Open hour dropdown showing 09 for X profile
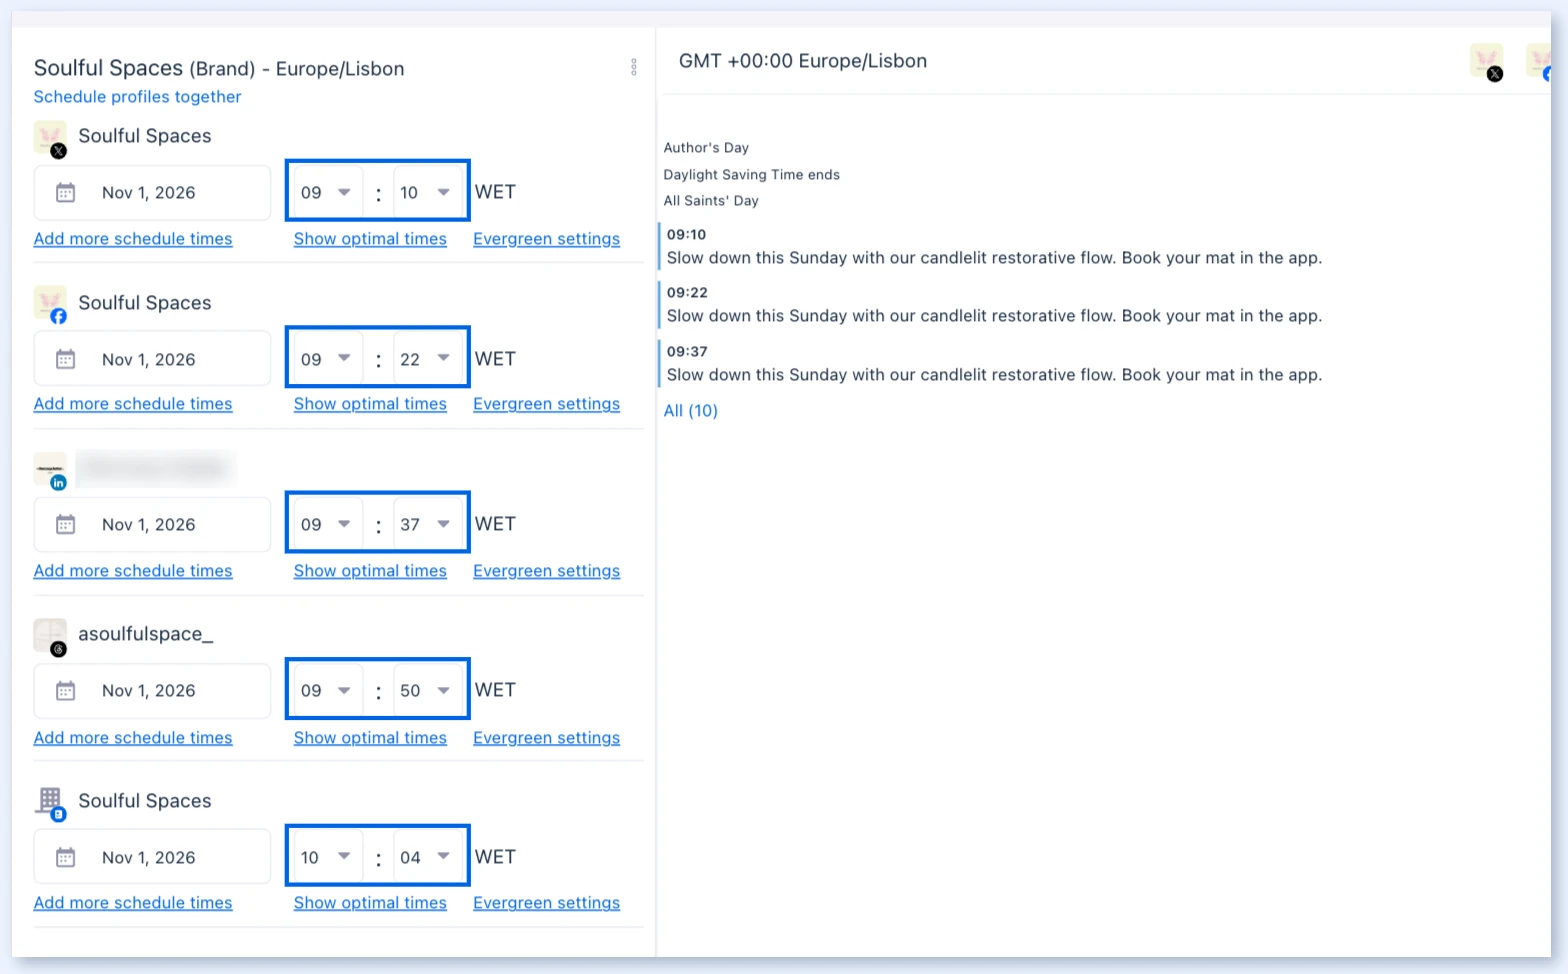This screenshot has width=1568, height=974. pos(326,192)
